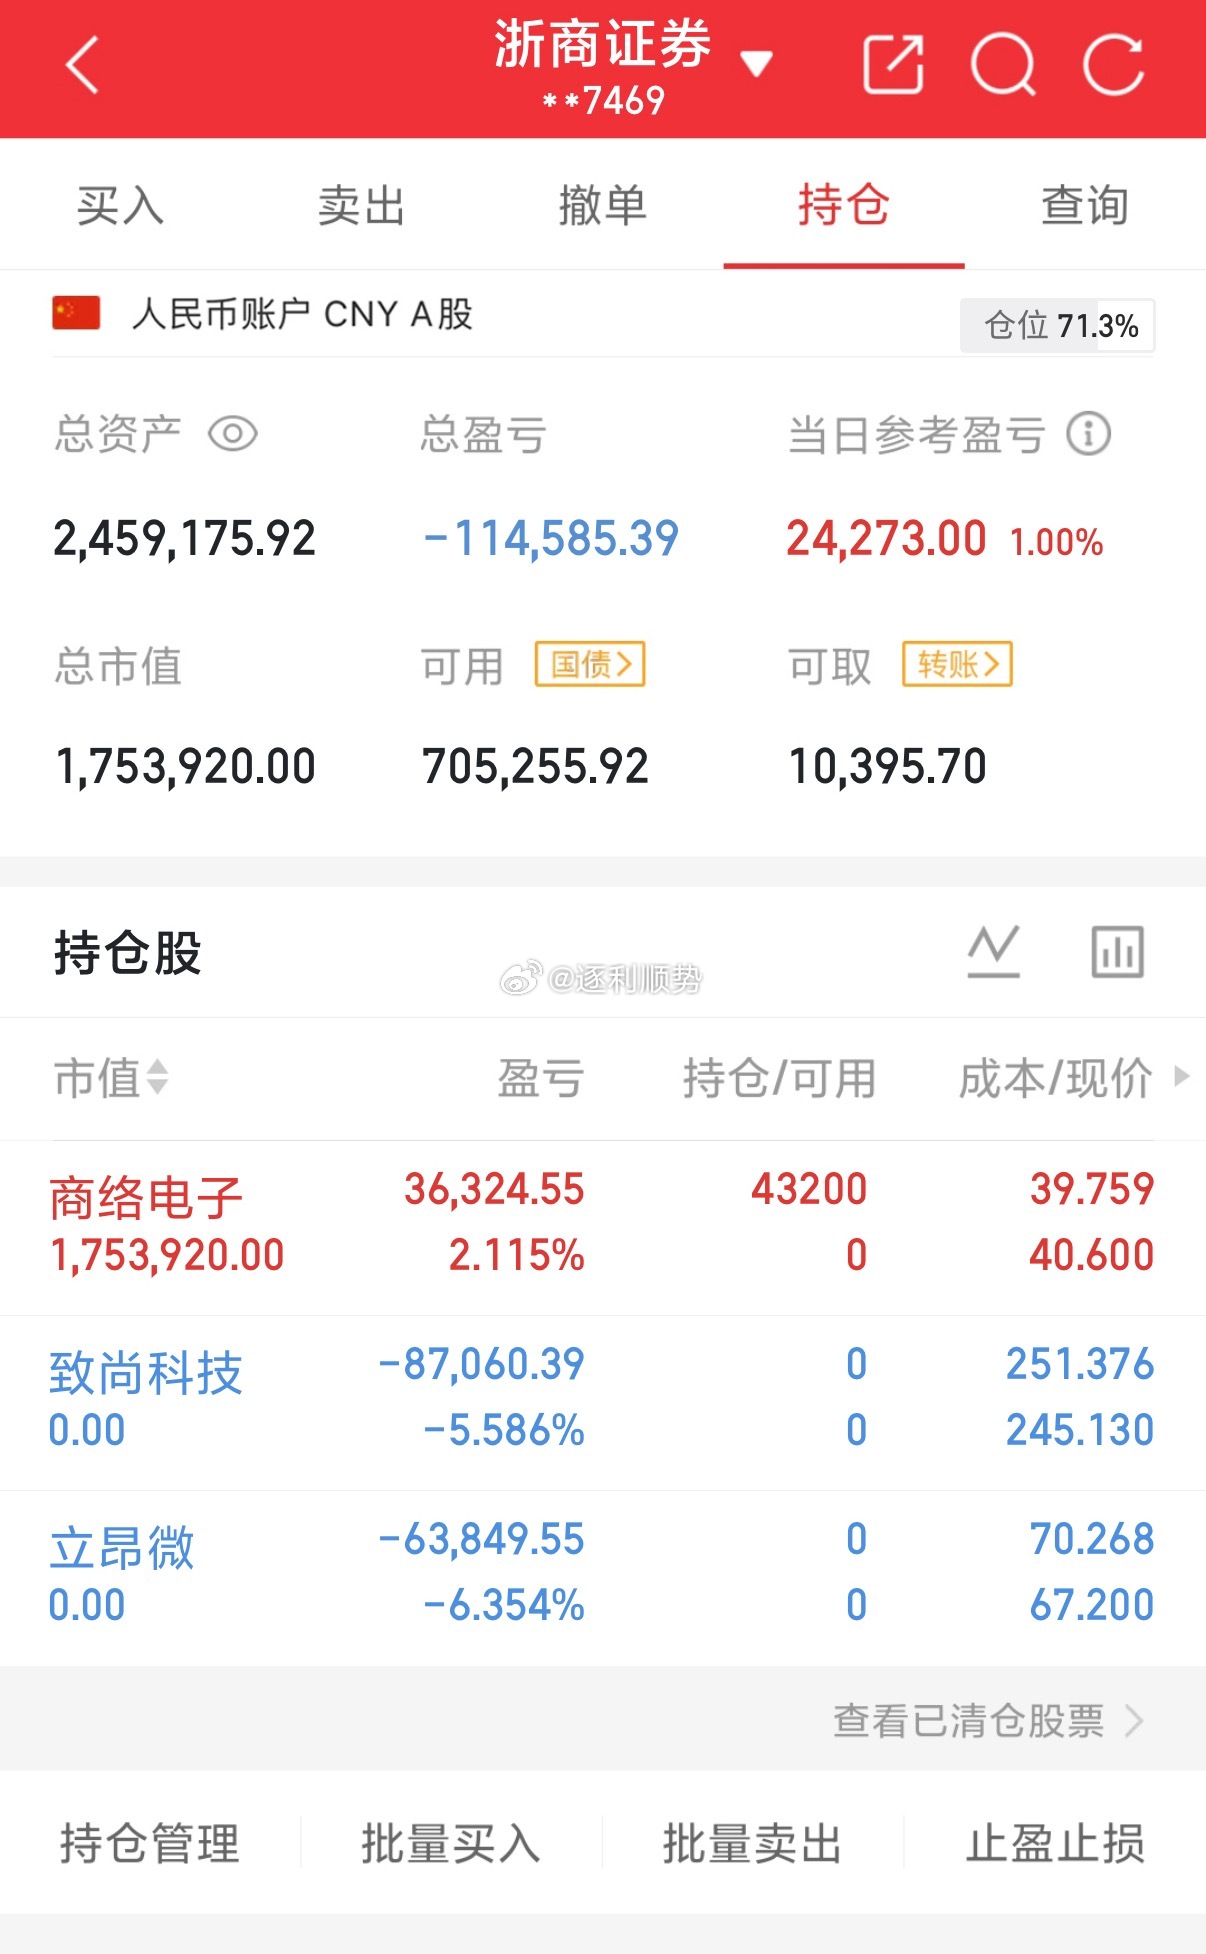This screenshot has height=1954, width=1206.
Task: Tap the 人民币账户 CNY A股 label
Action: coord(302,314)
